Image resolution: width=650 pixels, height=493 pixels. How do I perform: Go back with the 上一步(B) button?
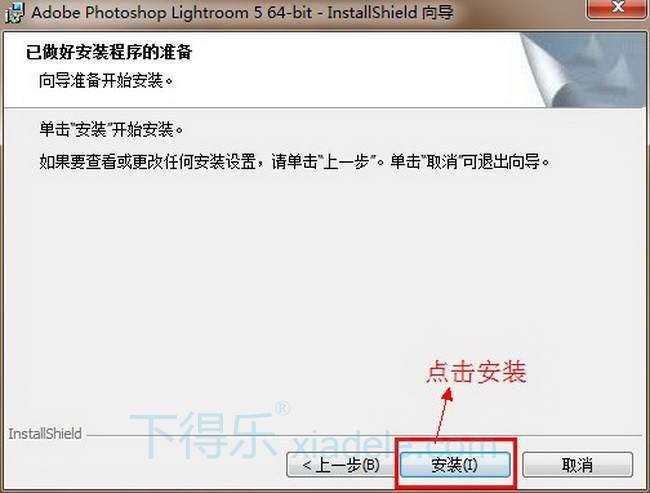click(341, 465)
